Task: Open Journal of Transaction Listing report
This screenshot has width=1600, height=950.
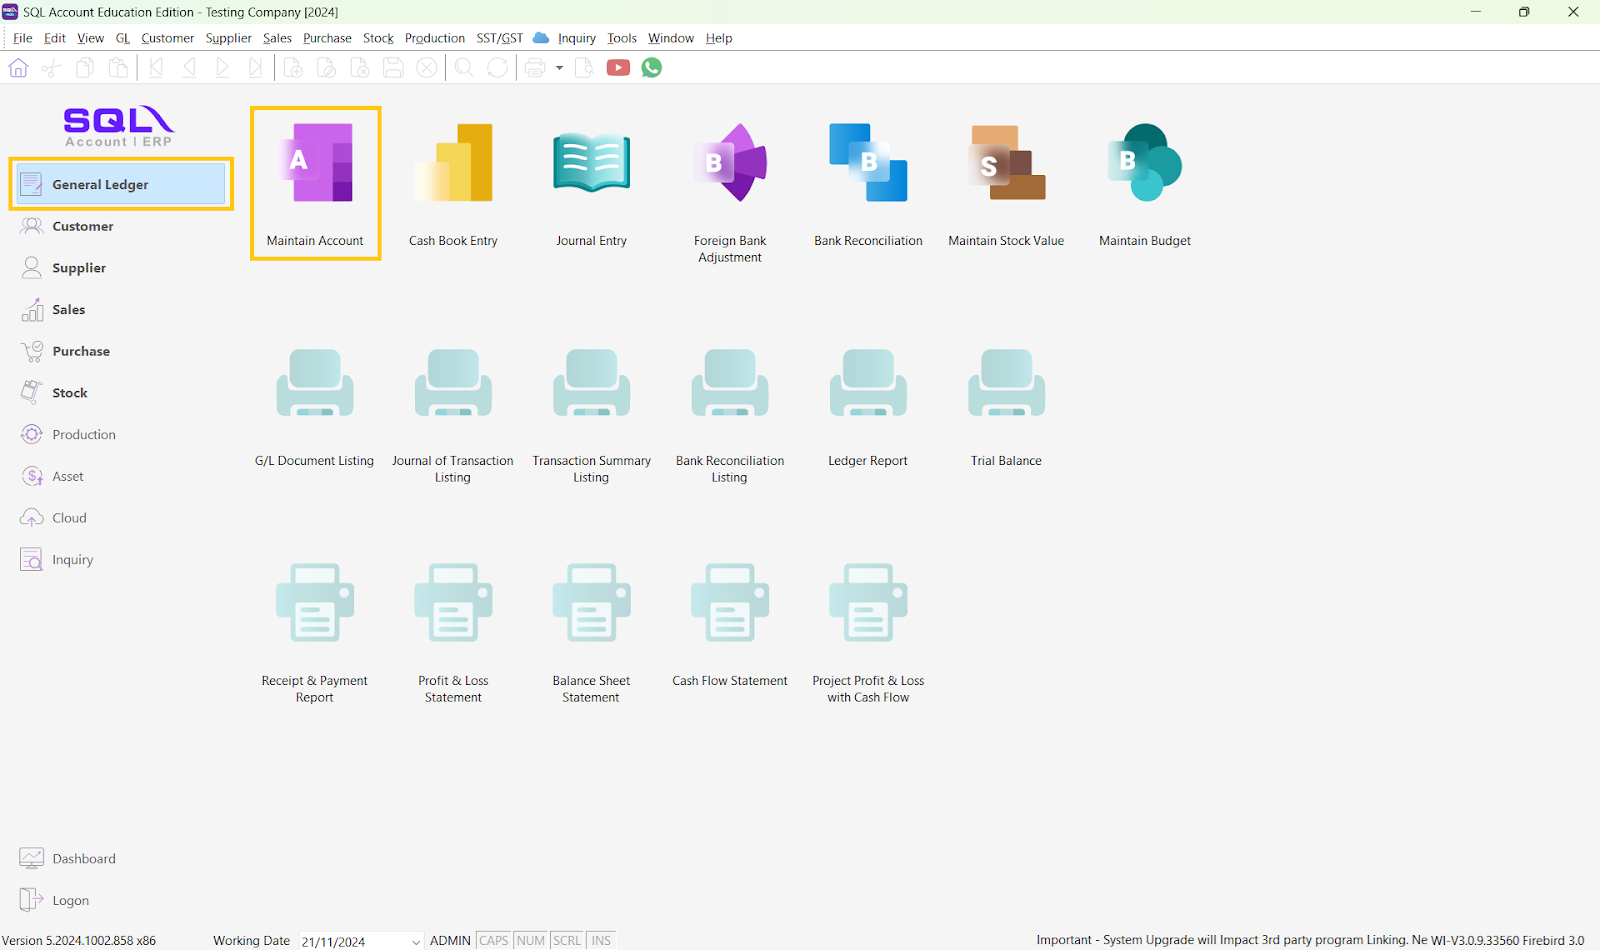Action: pyautogui.click(x=453, y=415)
